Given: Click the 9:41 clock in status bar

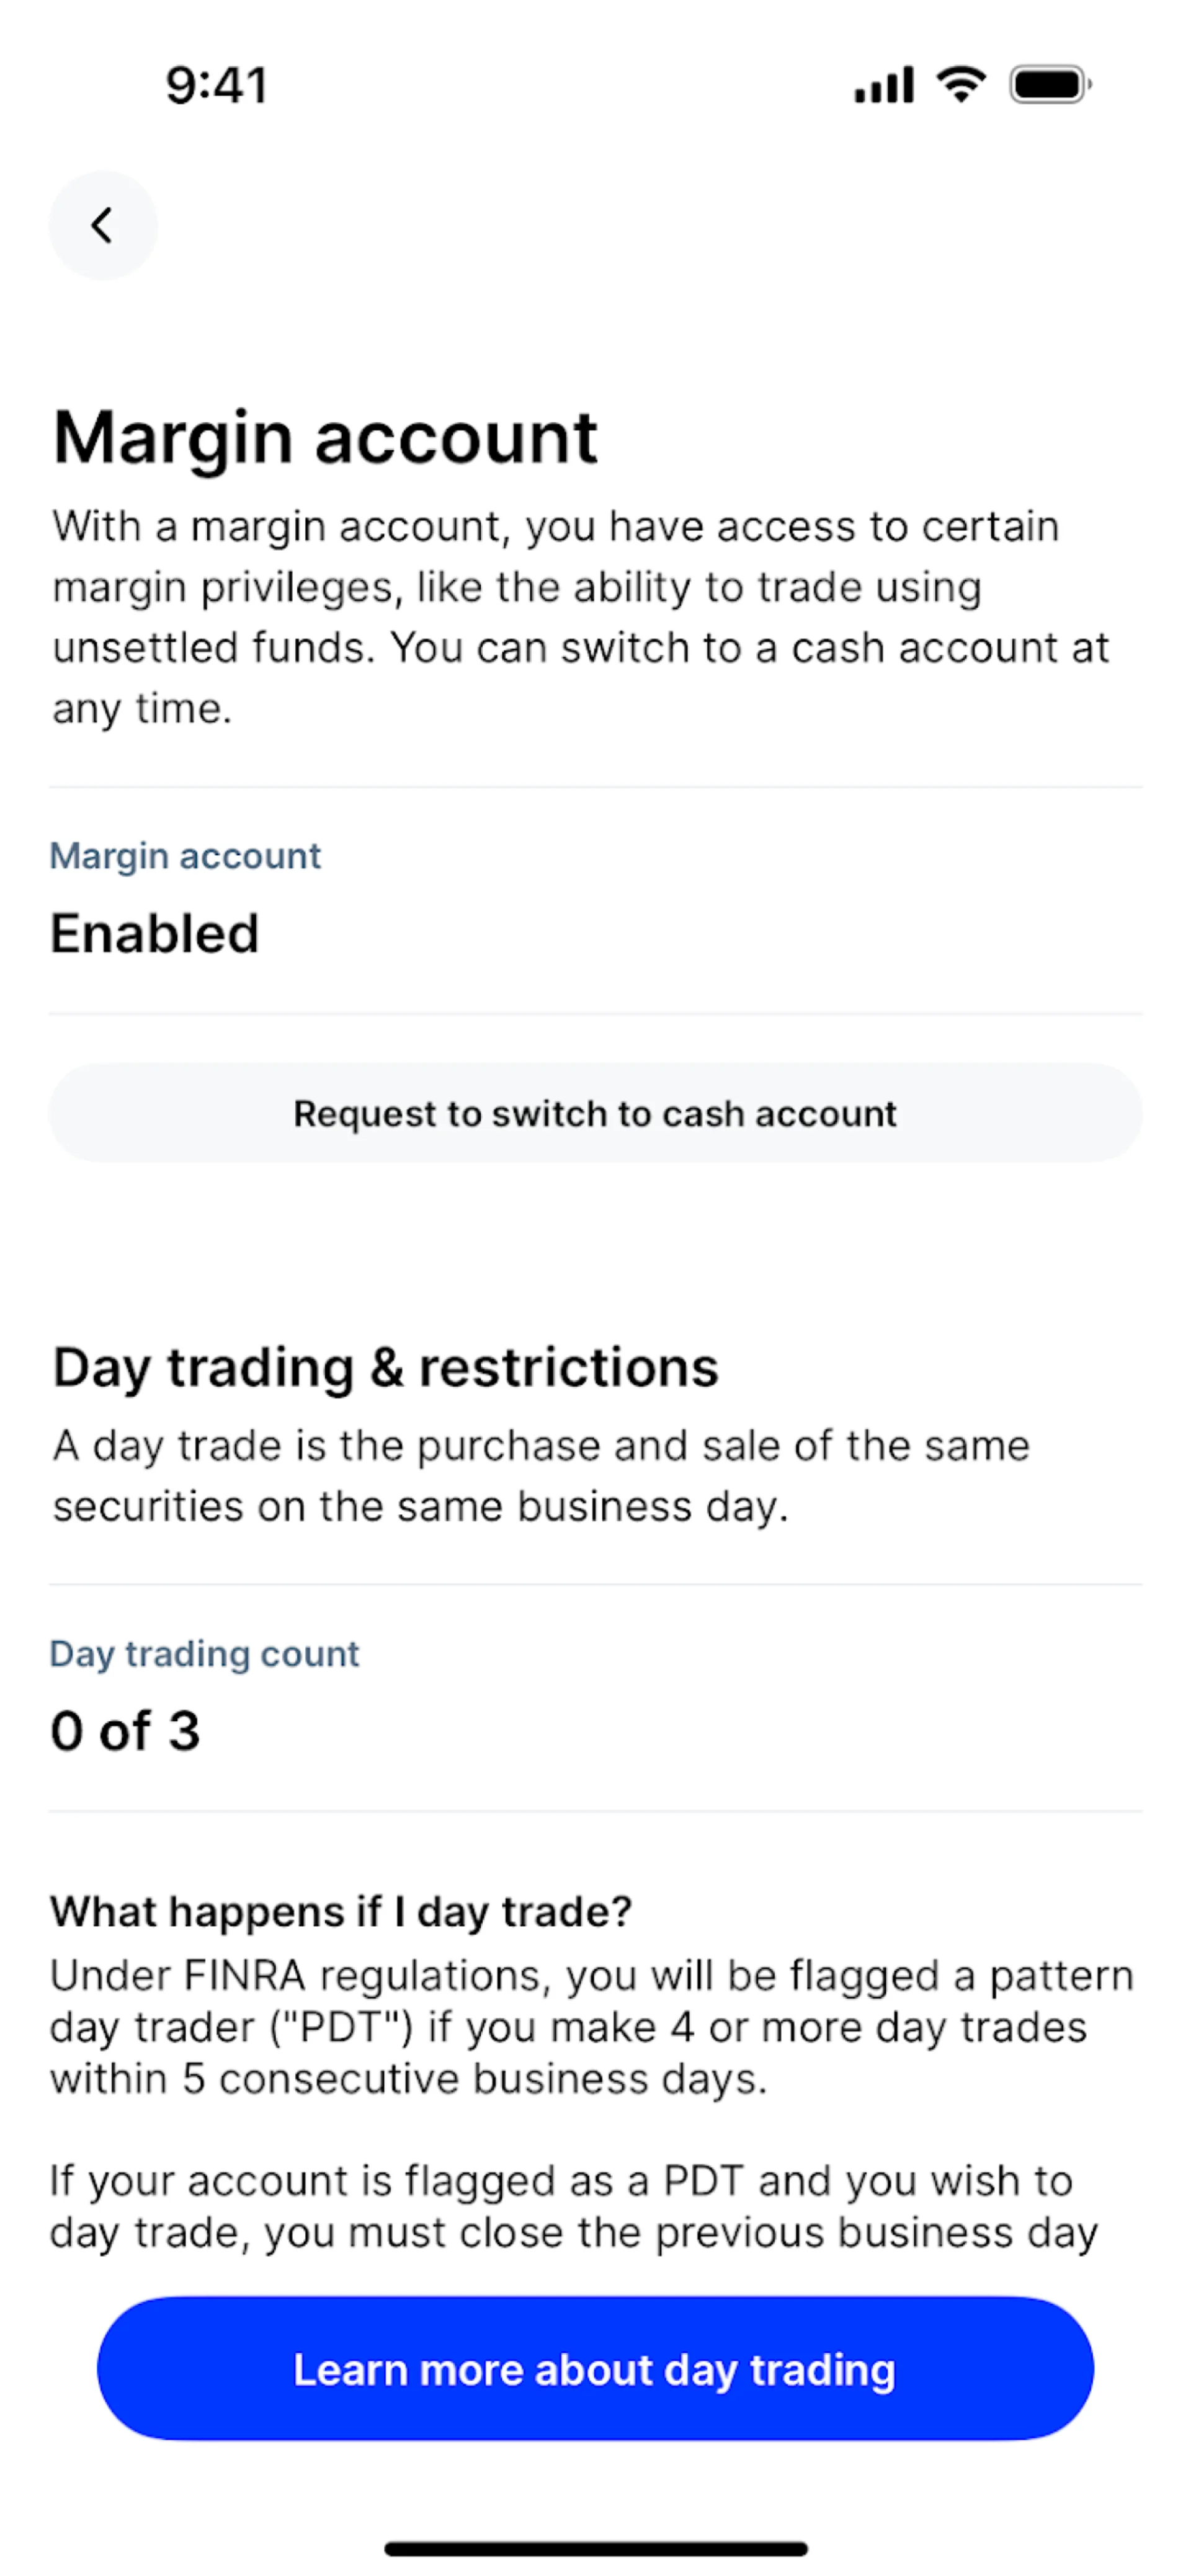Looking at the screenshot, I should (217, 85).
